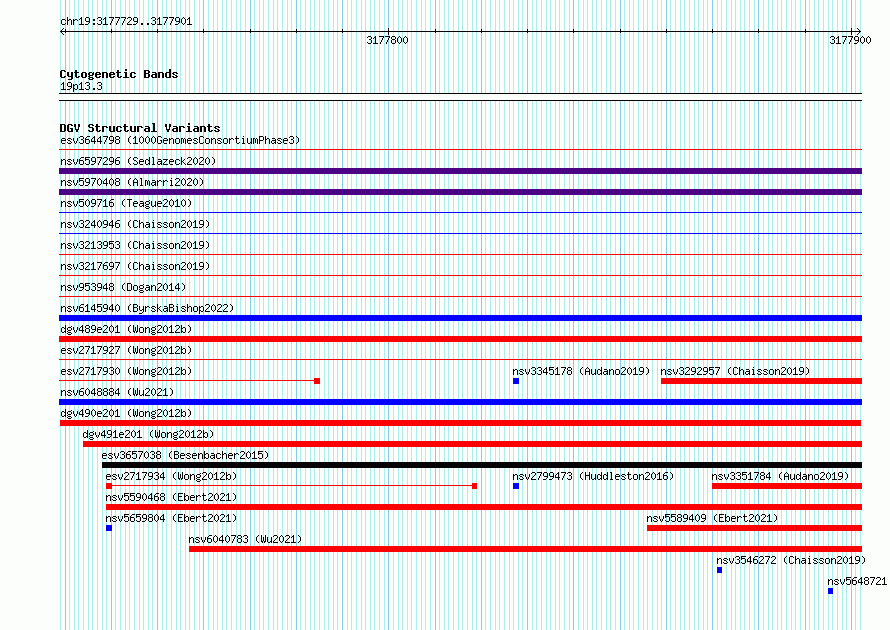
Task: Click esv2717930 red end block
Action: click(317, 381)
